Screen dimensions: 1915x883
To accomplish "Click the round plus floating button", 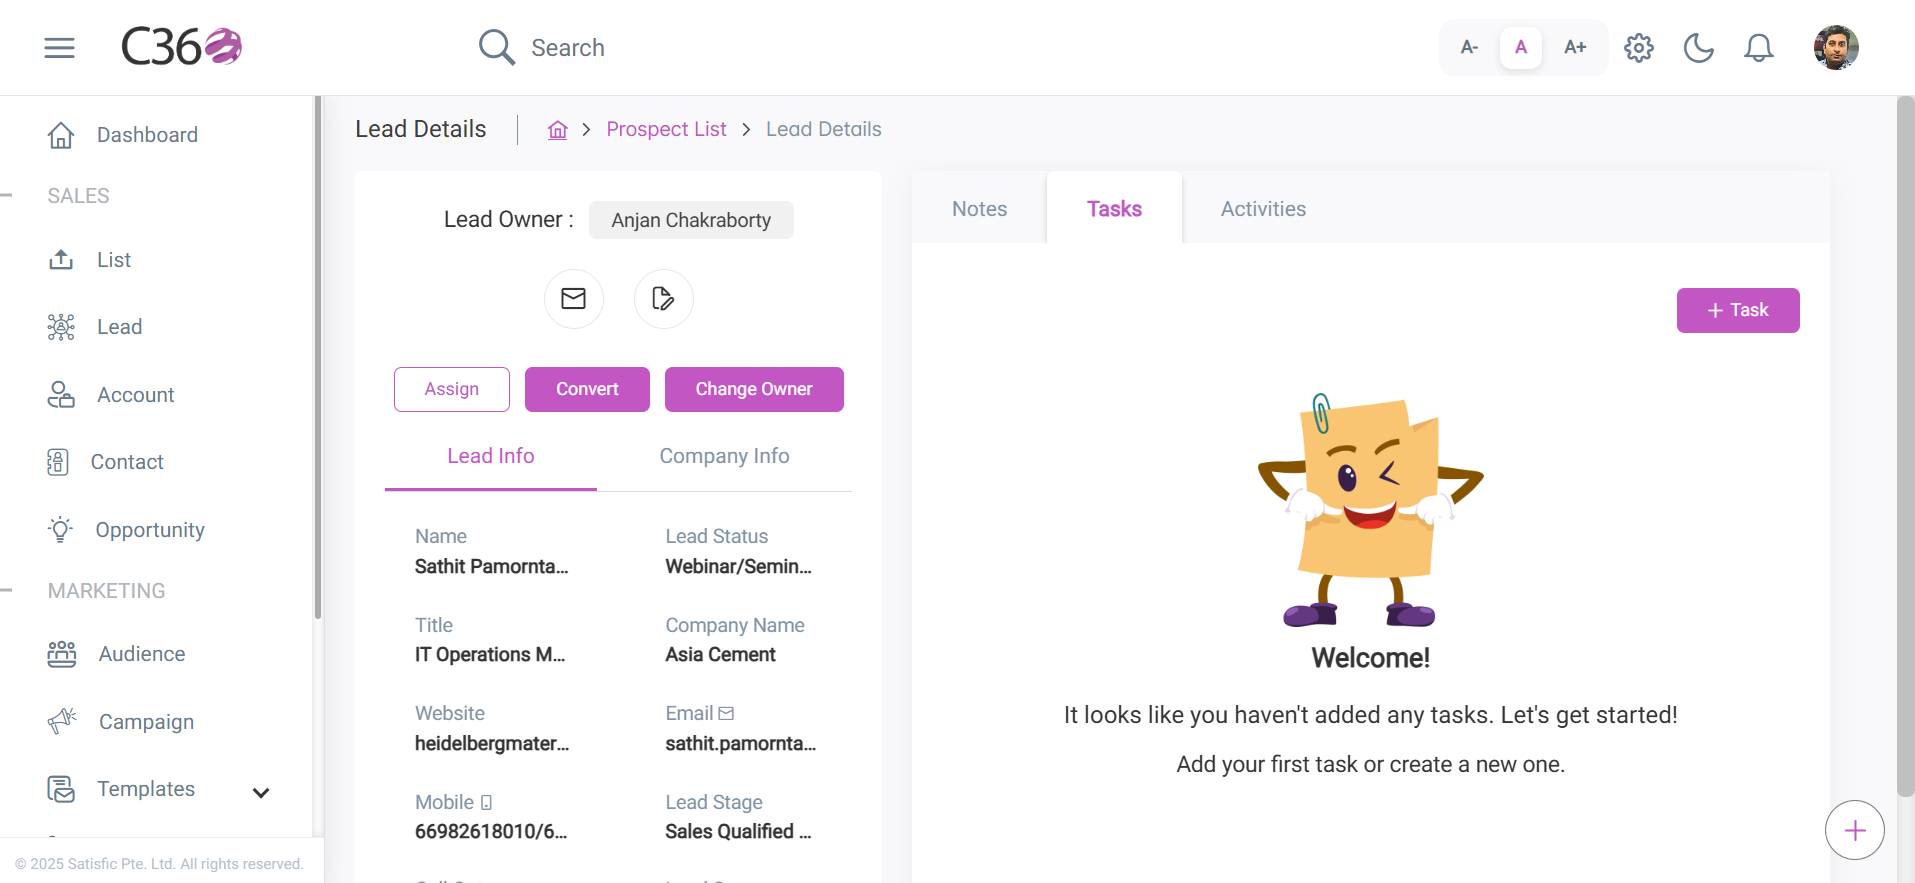I will (x=1855, y=830).
